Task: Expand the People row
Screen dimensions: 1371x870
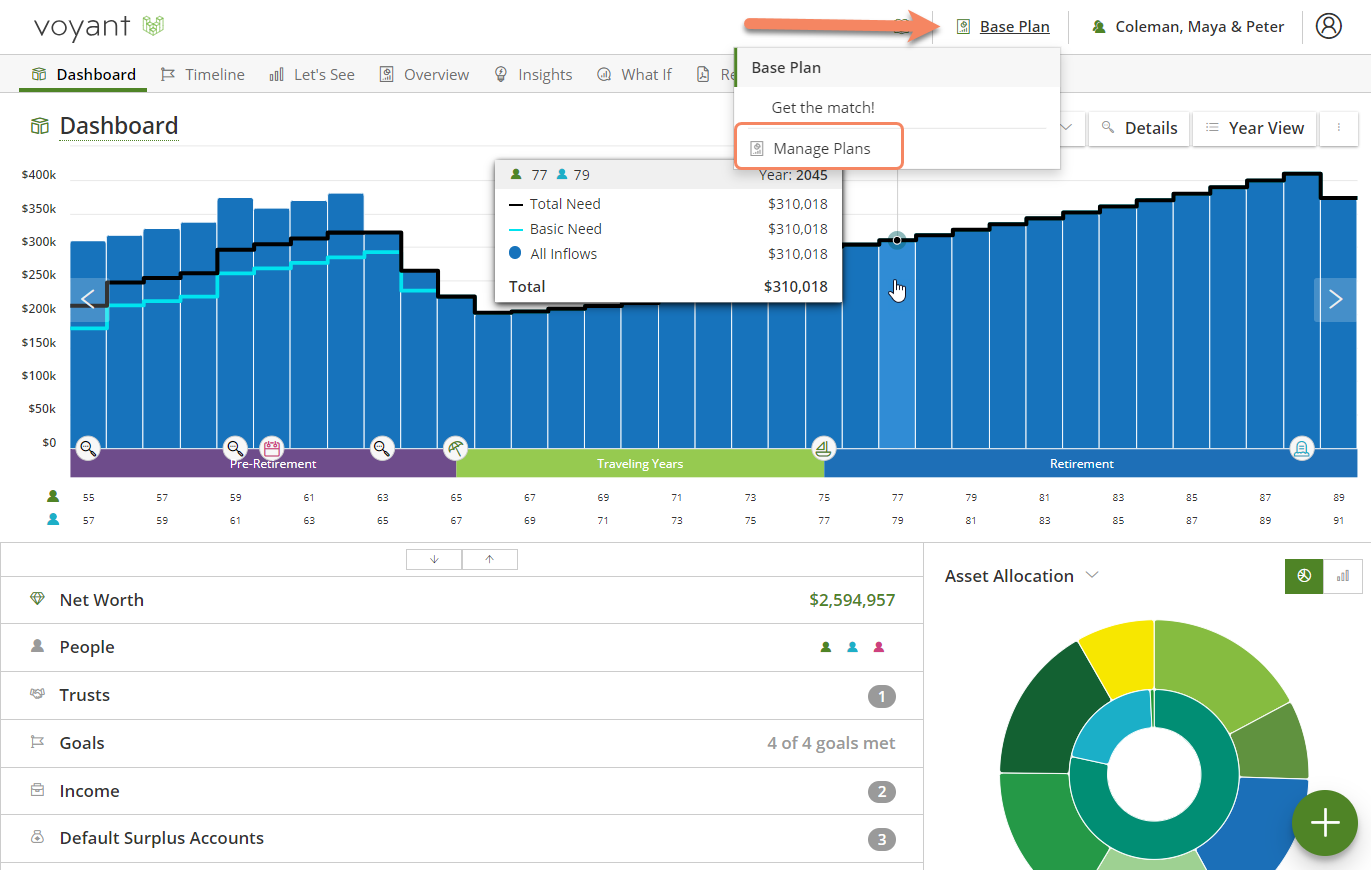Action: [462, 647]
